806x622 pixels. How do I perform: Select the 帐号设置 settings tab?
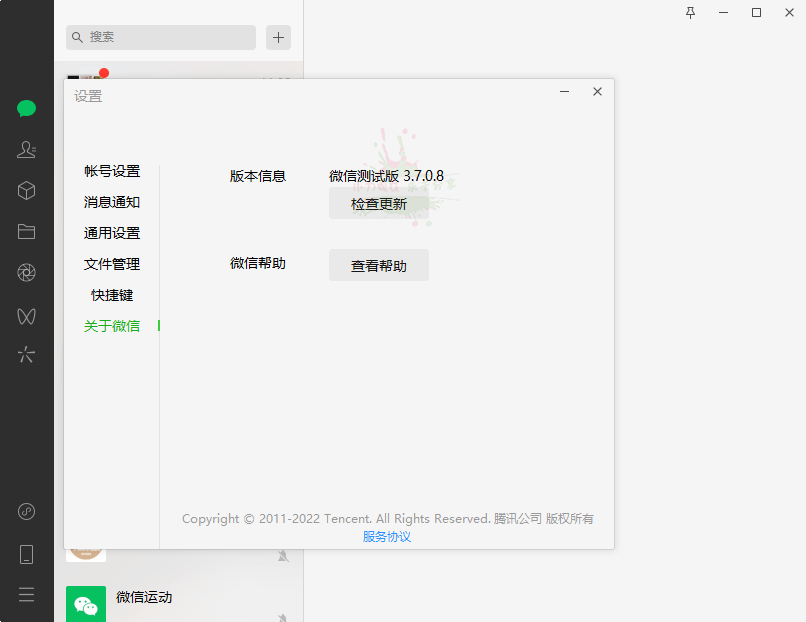pyautogui.click(x=112, y=171)
